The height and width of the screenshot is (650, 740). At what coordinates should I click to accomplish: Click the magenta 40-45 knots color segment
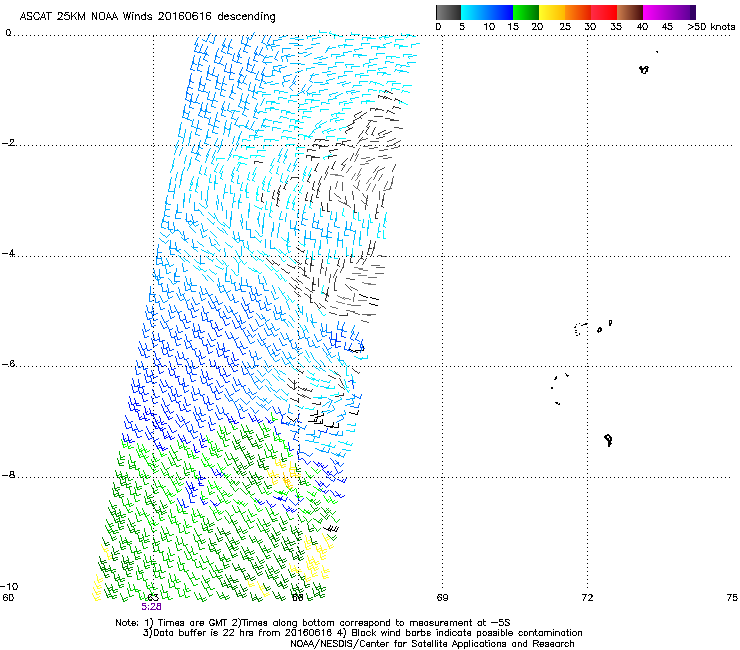[x=656, y=12]
